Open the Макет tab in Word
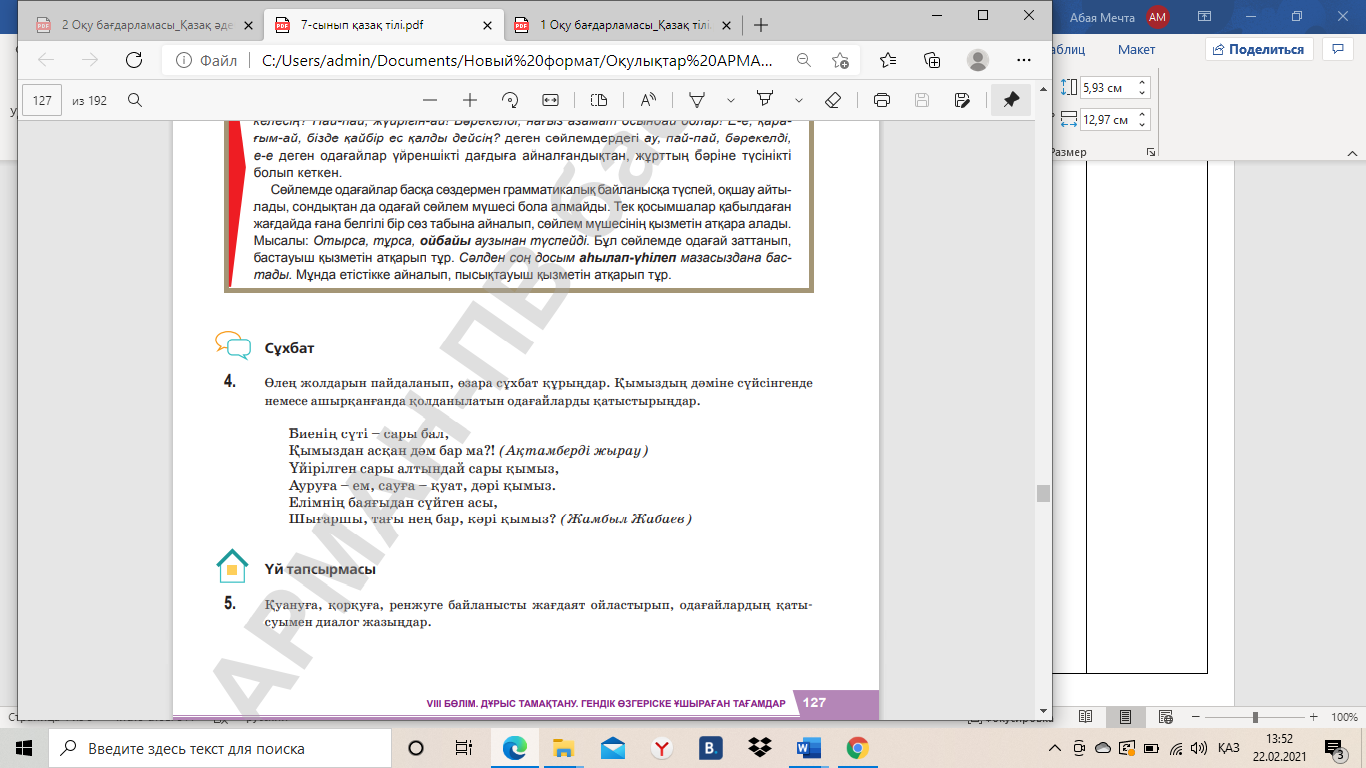The width and height of the screenshot is (1366, 768). (1136, 49)
